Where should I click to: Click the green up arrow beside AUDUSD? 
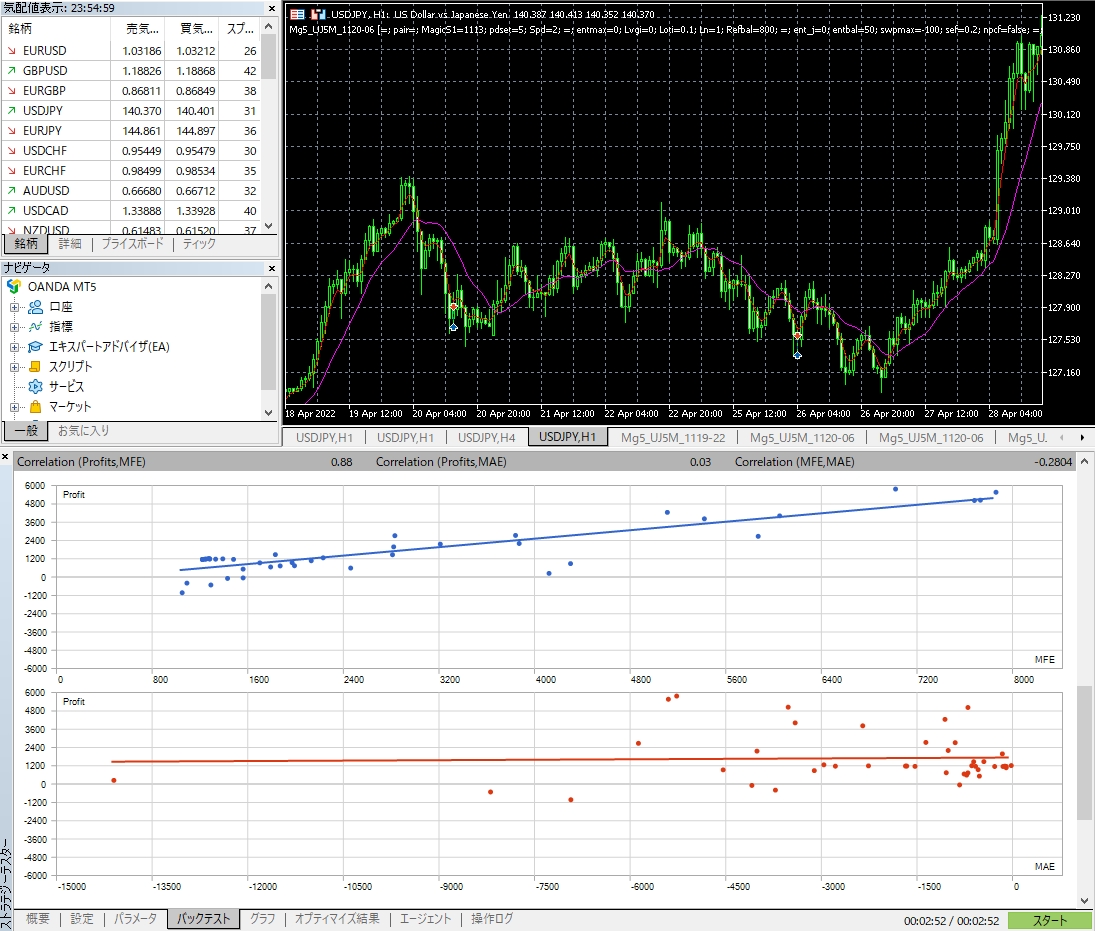(x=12, y=191)
